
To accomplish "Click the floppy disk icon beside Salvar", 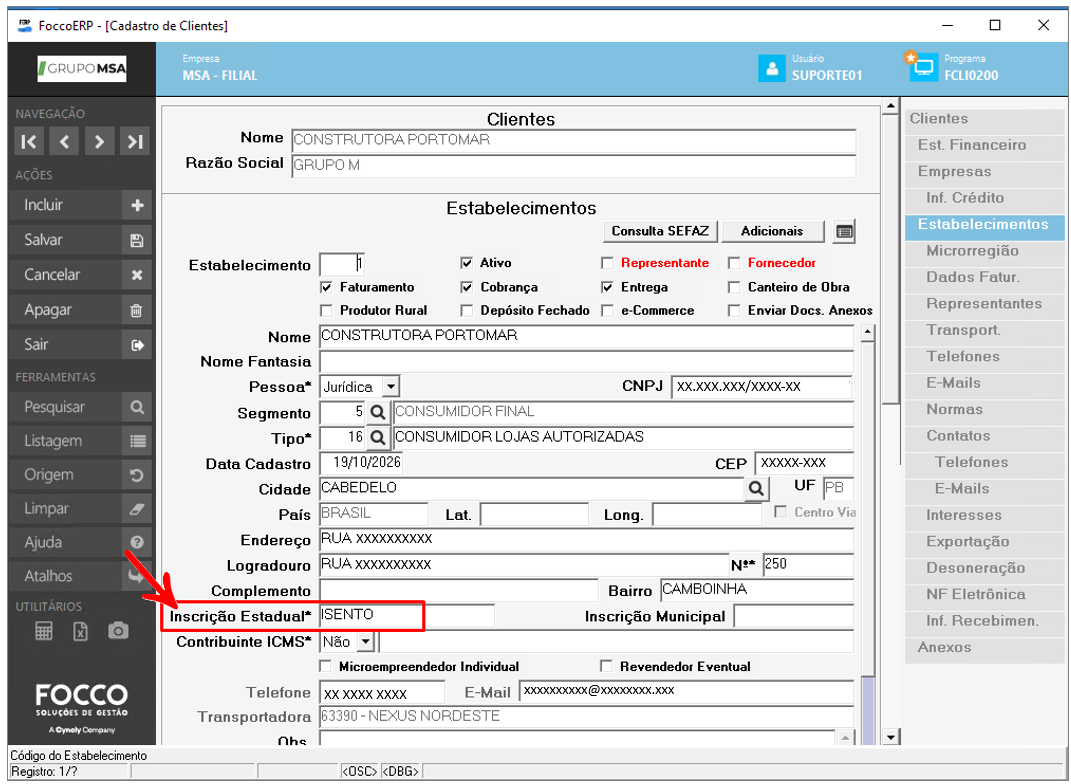I will [137, 240].
